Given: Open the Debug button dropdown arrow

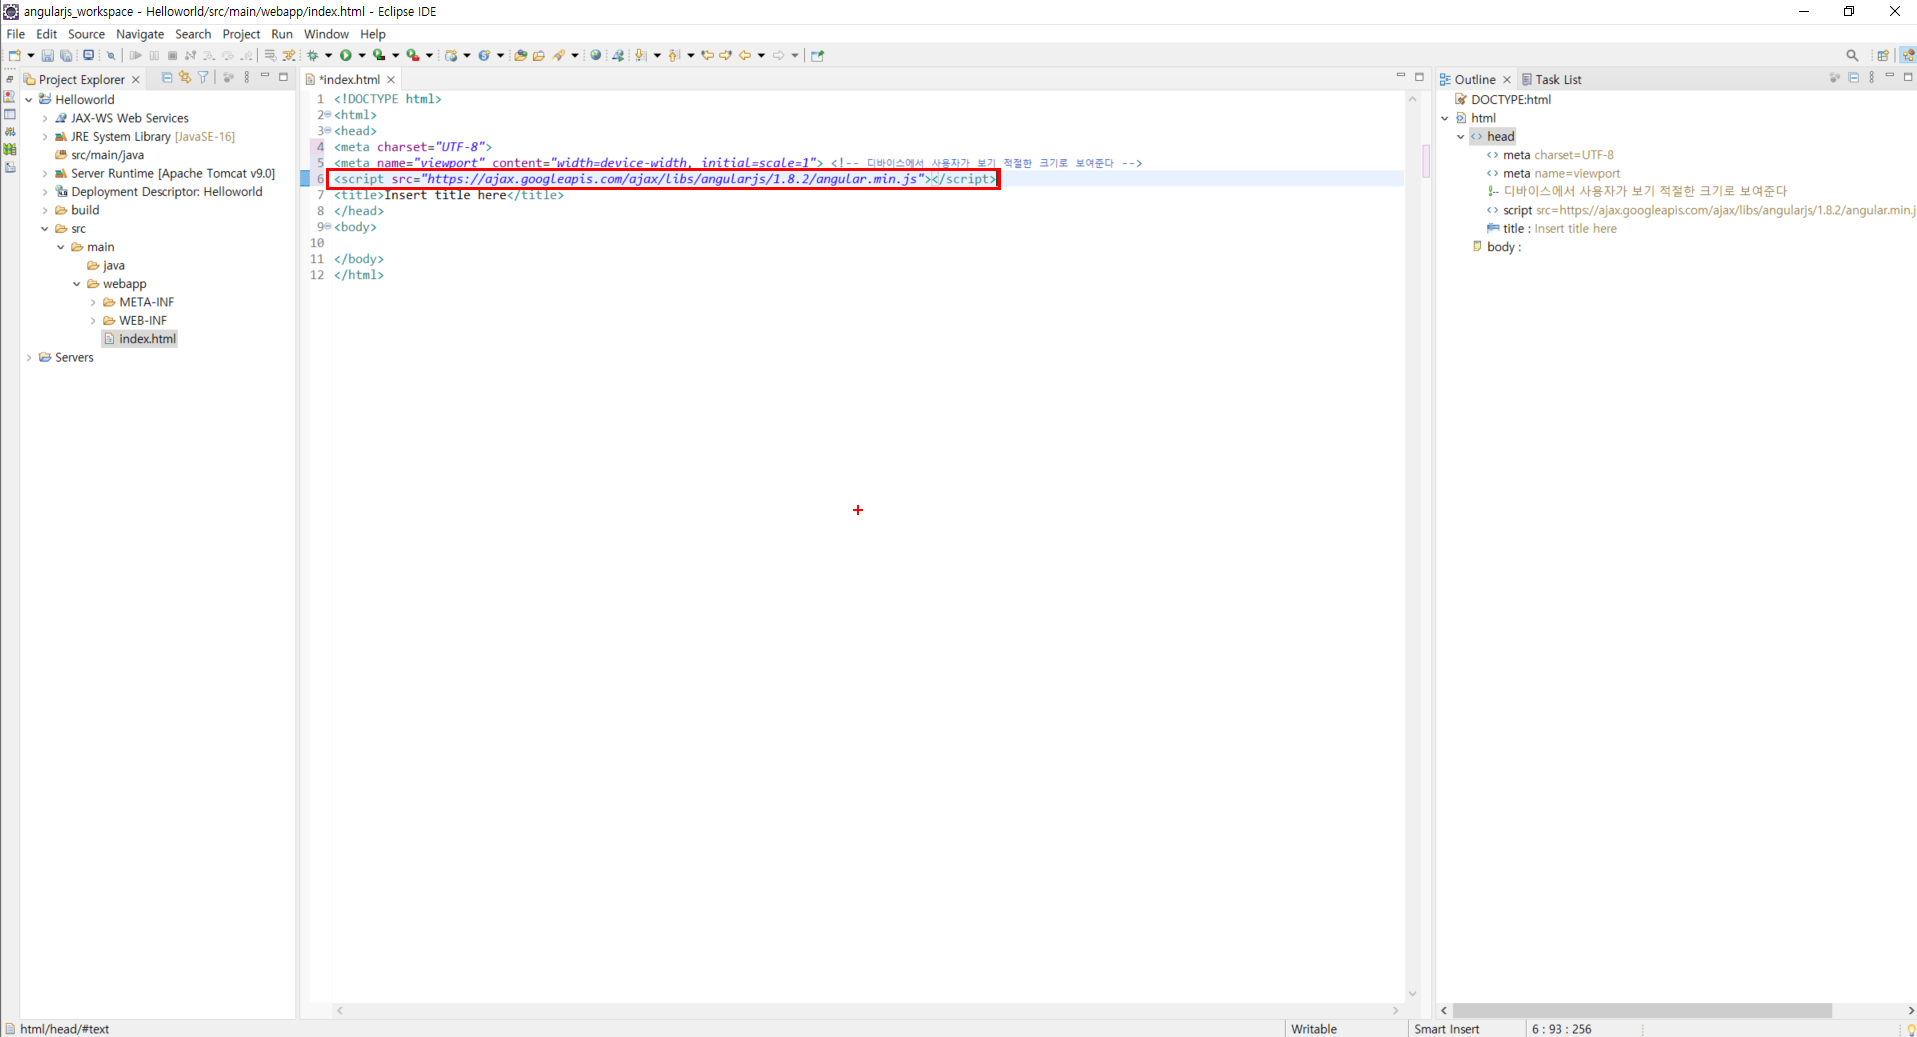Looking at the screenshot, I should (329, 56).
